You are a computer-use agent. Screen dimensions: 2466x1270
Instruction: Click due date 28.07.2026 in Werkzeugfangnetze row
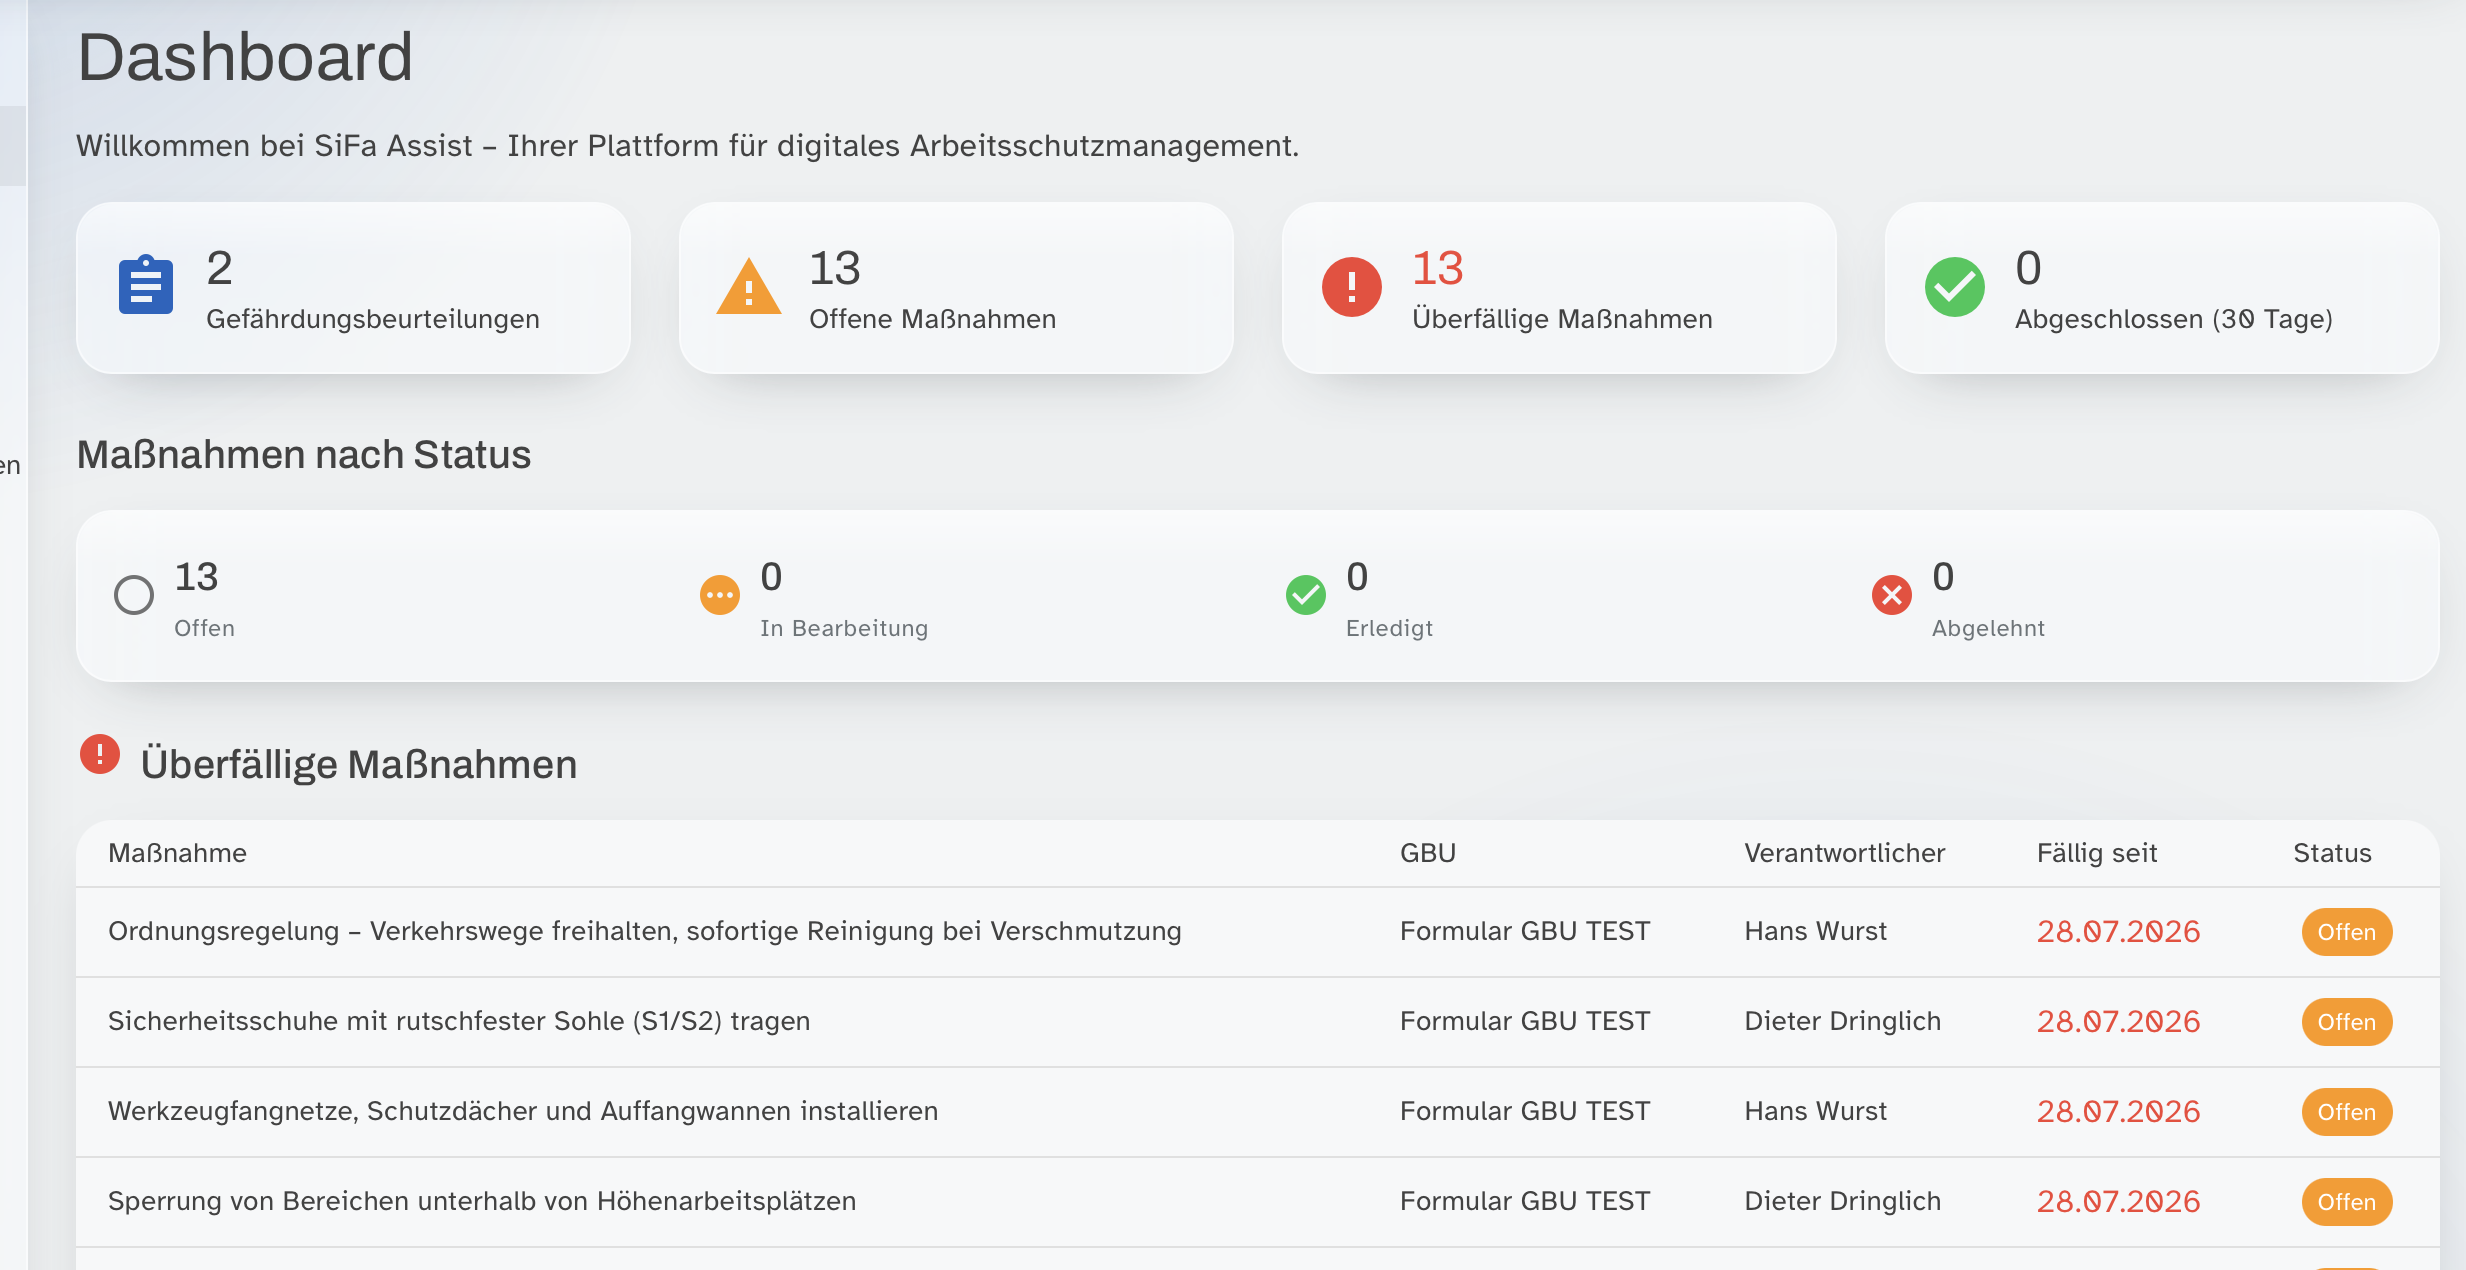point(2119,1111)
